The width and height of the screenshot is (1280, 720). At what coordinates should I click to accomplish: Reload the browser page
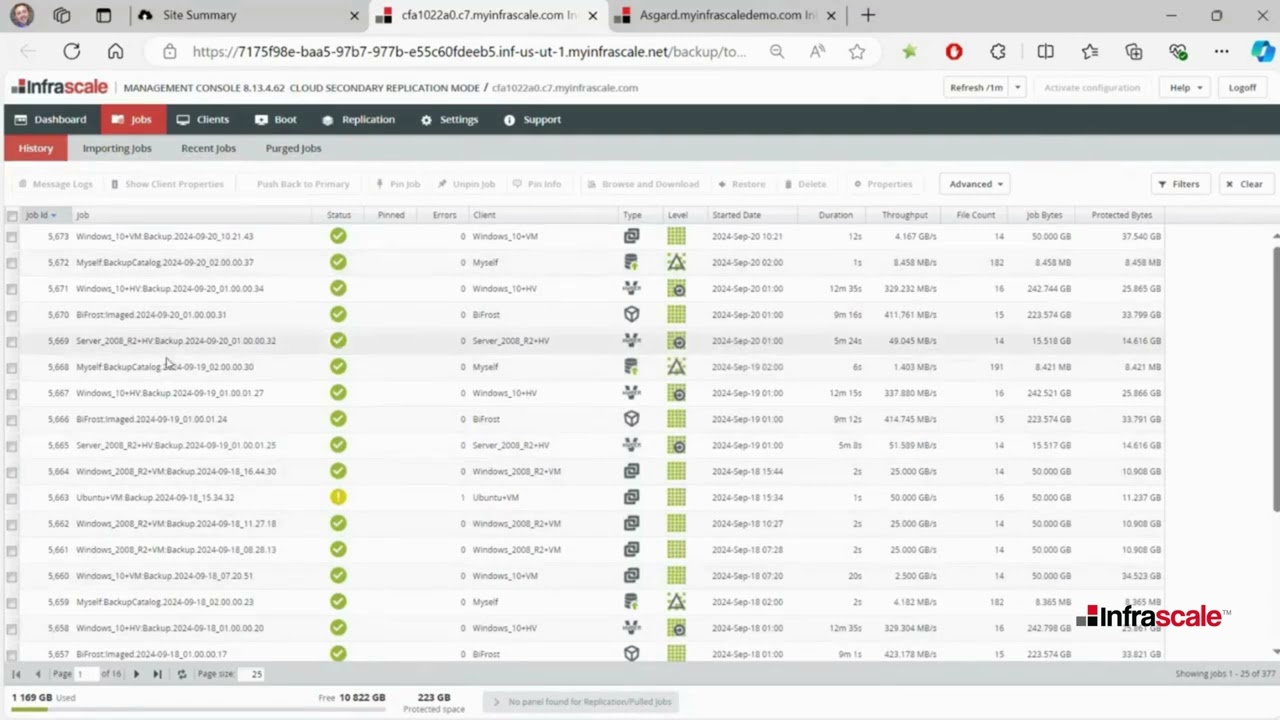pyautogui.click(x=72, y=52)
